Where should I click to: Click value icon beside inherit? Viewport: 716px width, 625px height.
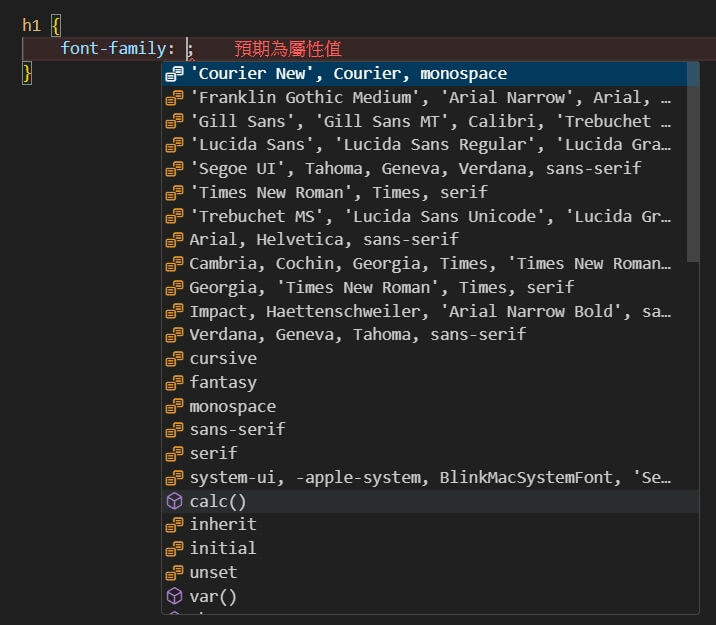174,525
